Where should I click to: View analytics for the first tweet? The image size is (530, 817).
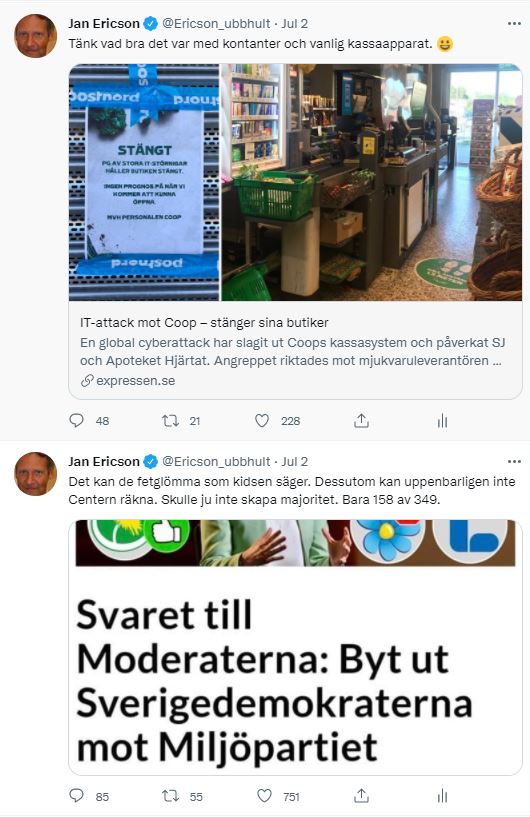[442, 420]
